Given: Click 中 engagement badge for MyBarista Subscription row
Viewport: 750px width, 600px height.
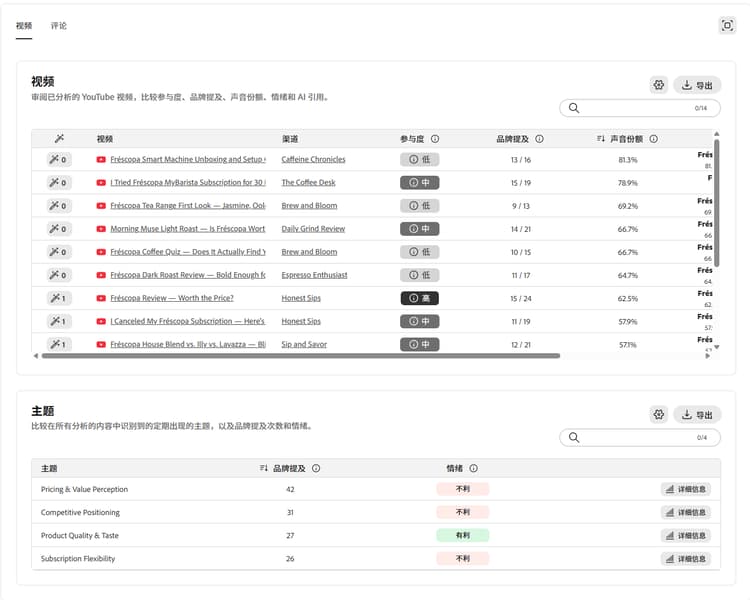Looking at the screenshot, I should pyautogui.click(x=419, y=182).
